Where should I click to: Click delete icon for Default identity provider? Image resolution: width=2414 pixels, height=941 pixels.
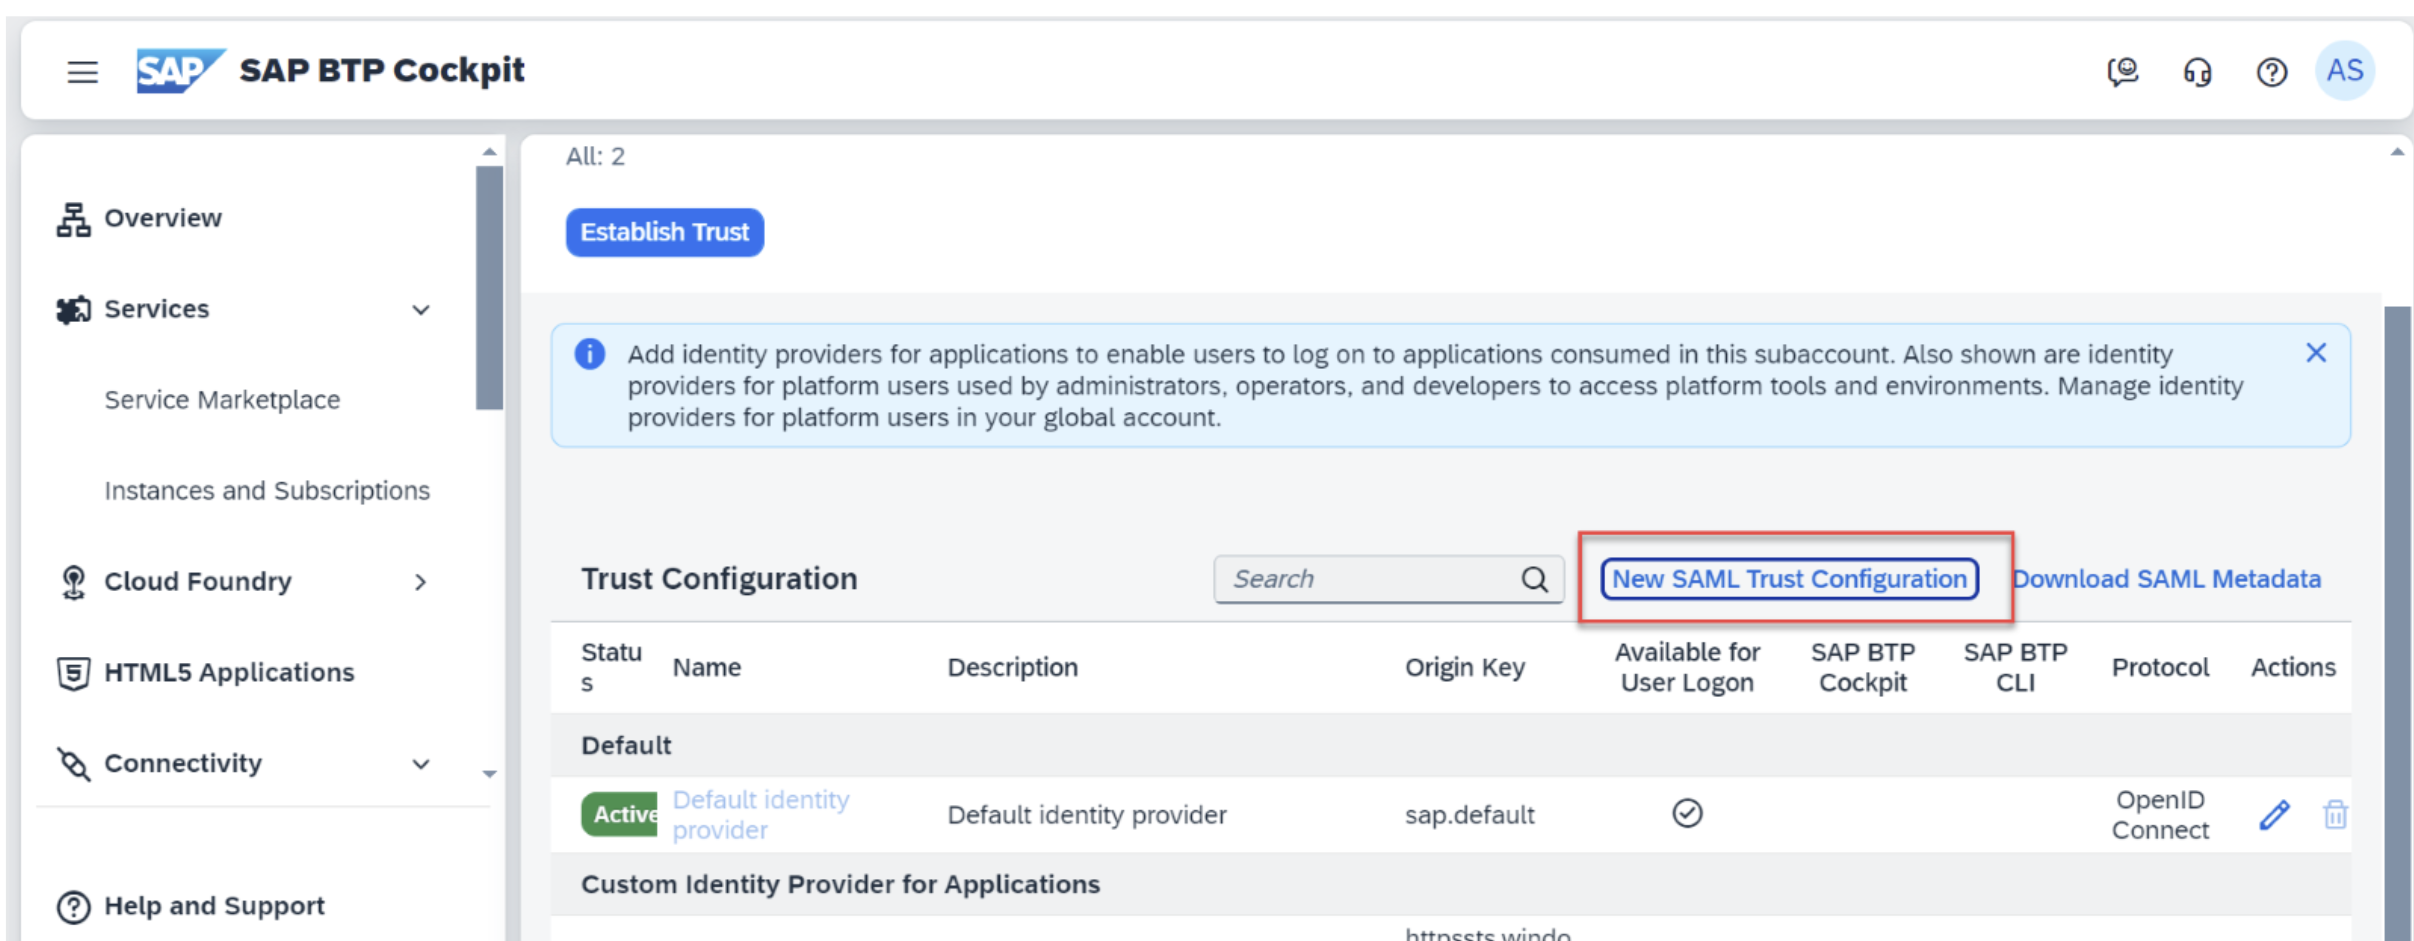pyautogui.click(x=2335, y=815)
